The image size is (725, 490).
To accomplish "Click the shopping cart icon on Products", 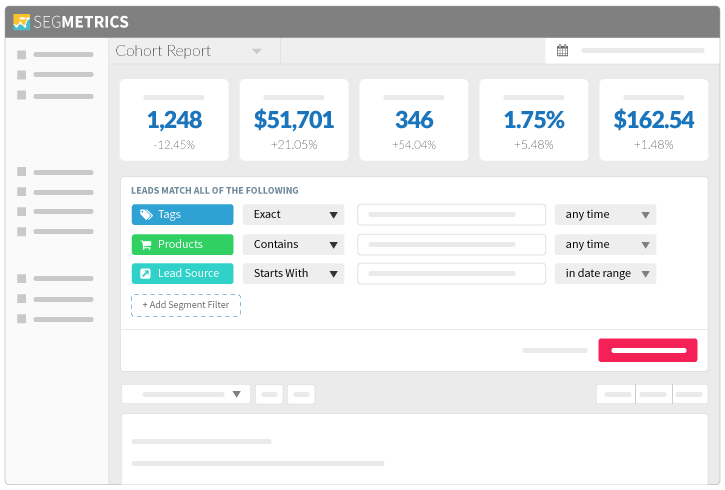I will (146, 245).
